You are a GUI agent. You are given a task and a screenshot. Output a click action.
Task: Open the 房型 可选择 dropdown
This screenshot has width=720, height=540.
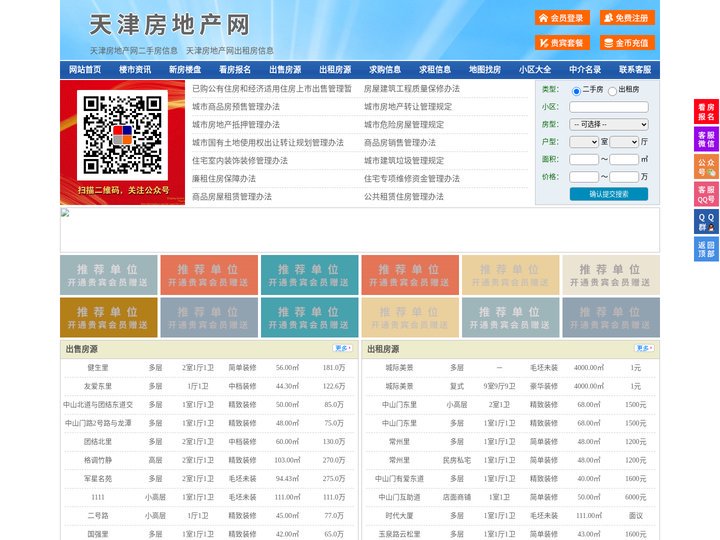coord(609,124)
